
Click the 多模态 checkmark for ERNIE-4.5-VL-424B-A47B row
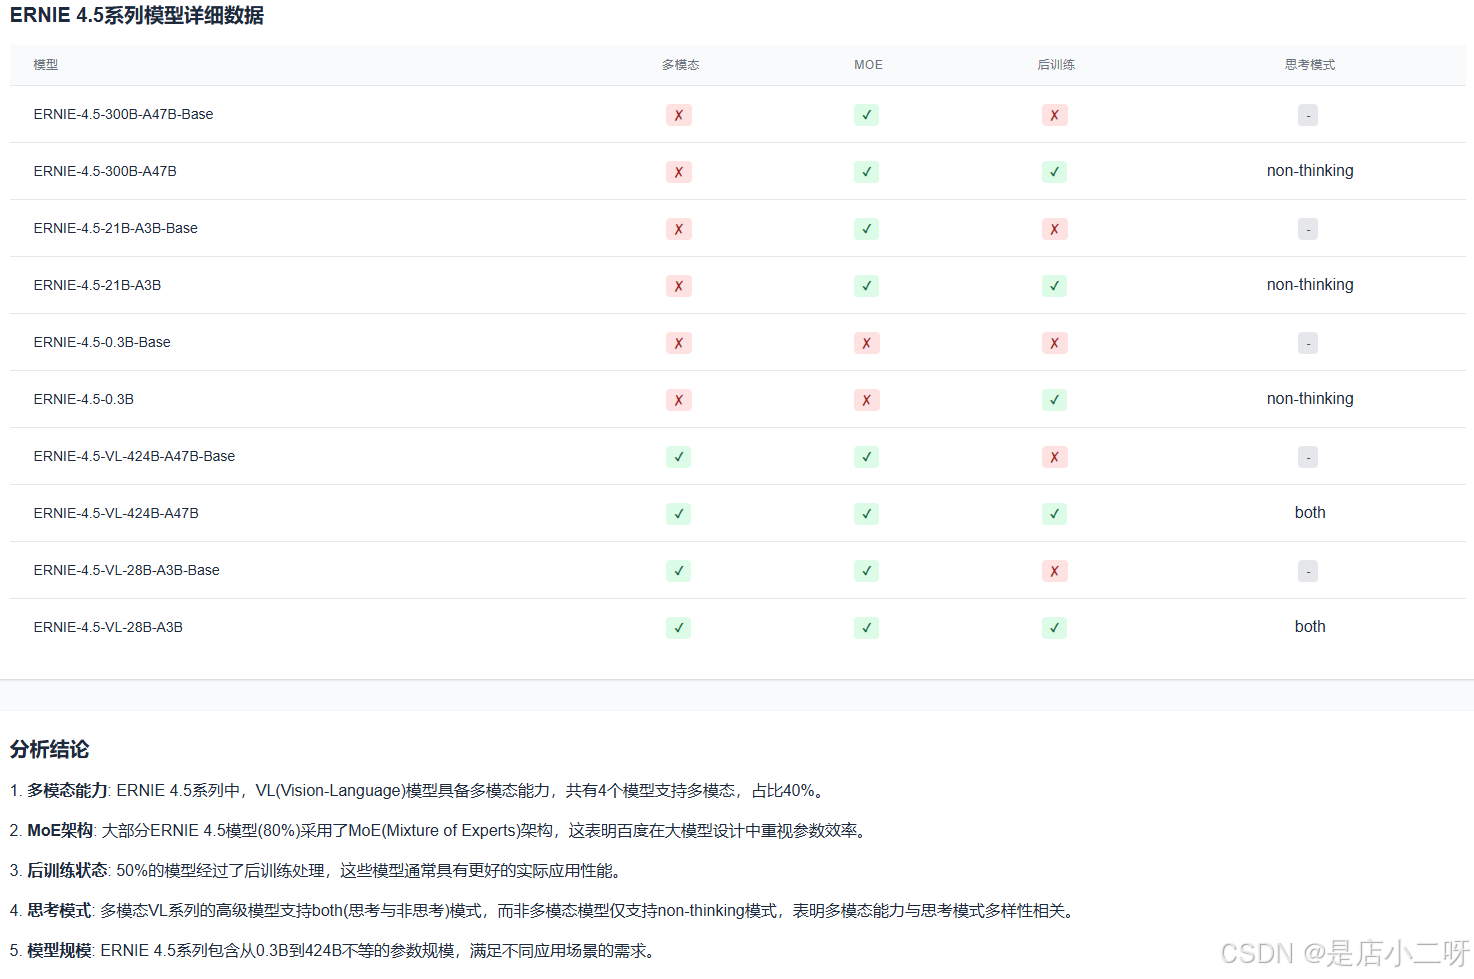[x=679, y=514]
